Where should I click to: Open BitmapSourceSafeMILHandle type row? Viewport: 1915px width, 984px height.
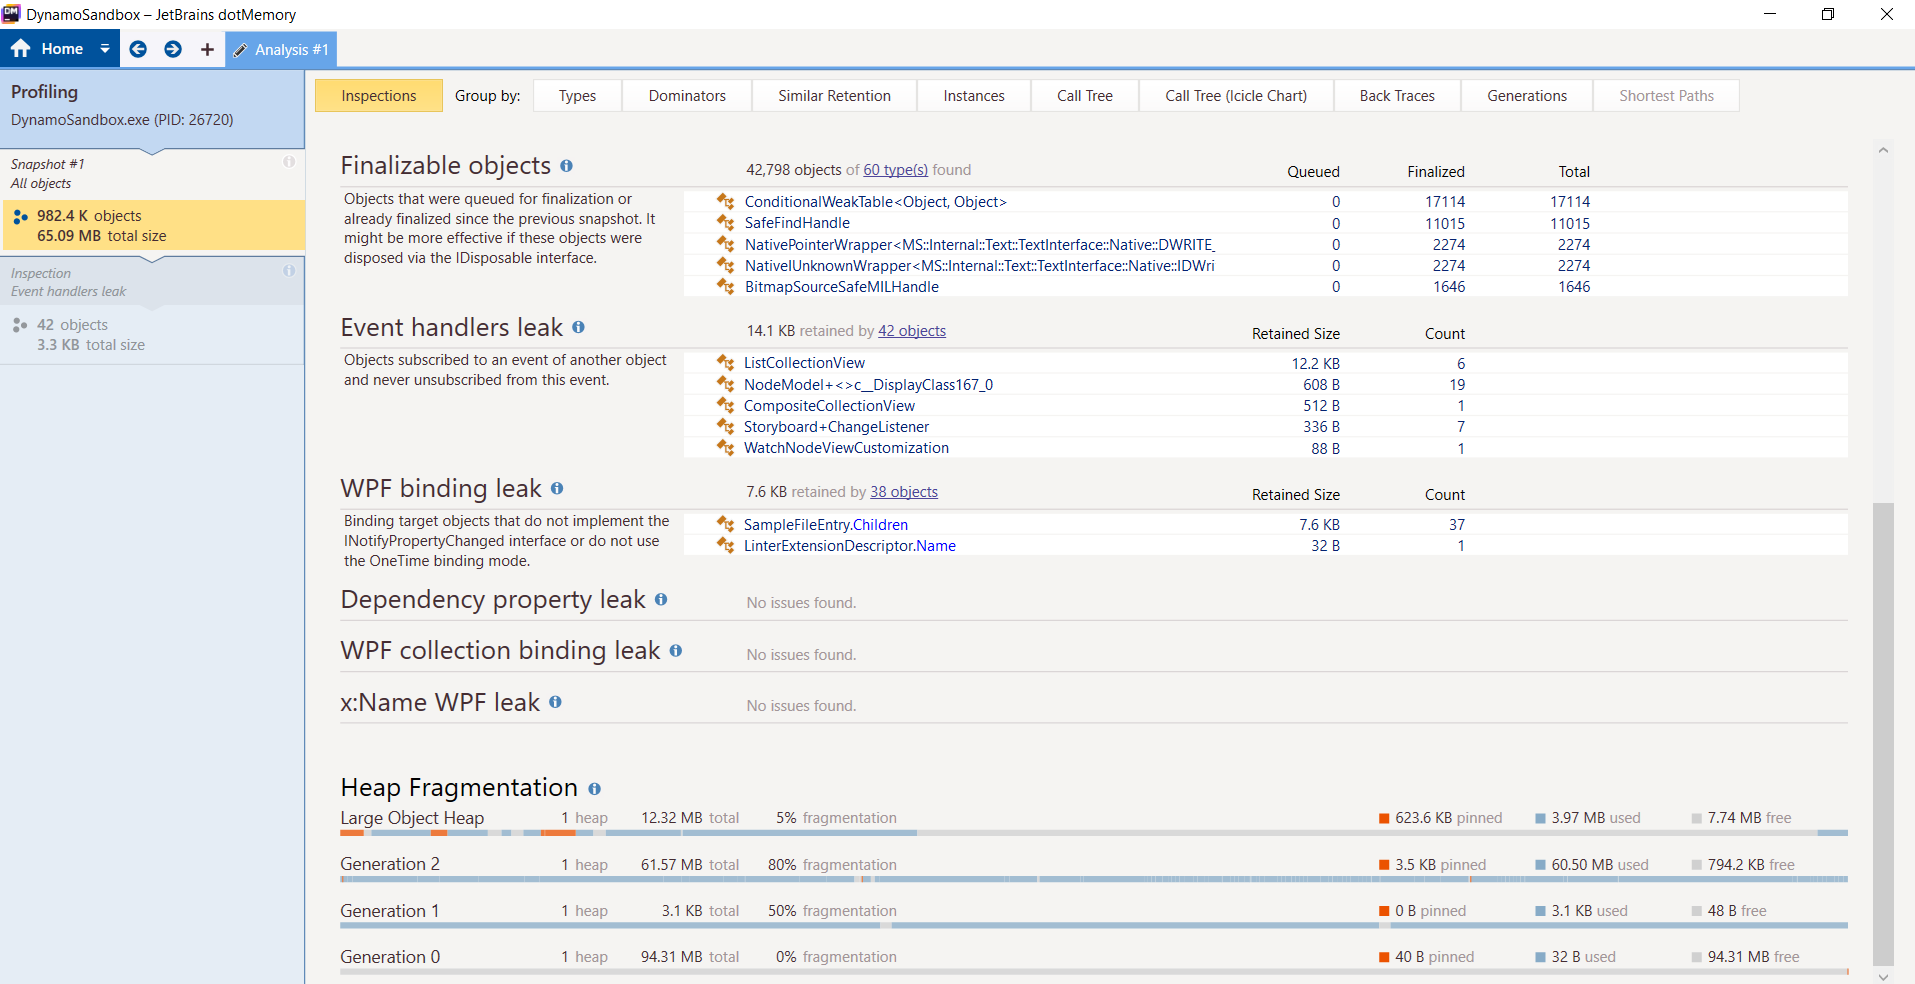842,287
